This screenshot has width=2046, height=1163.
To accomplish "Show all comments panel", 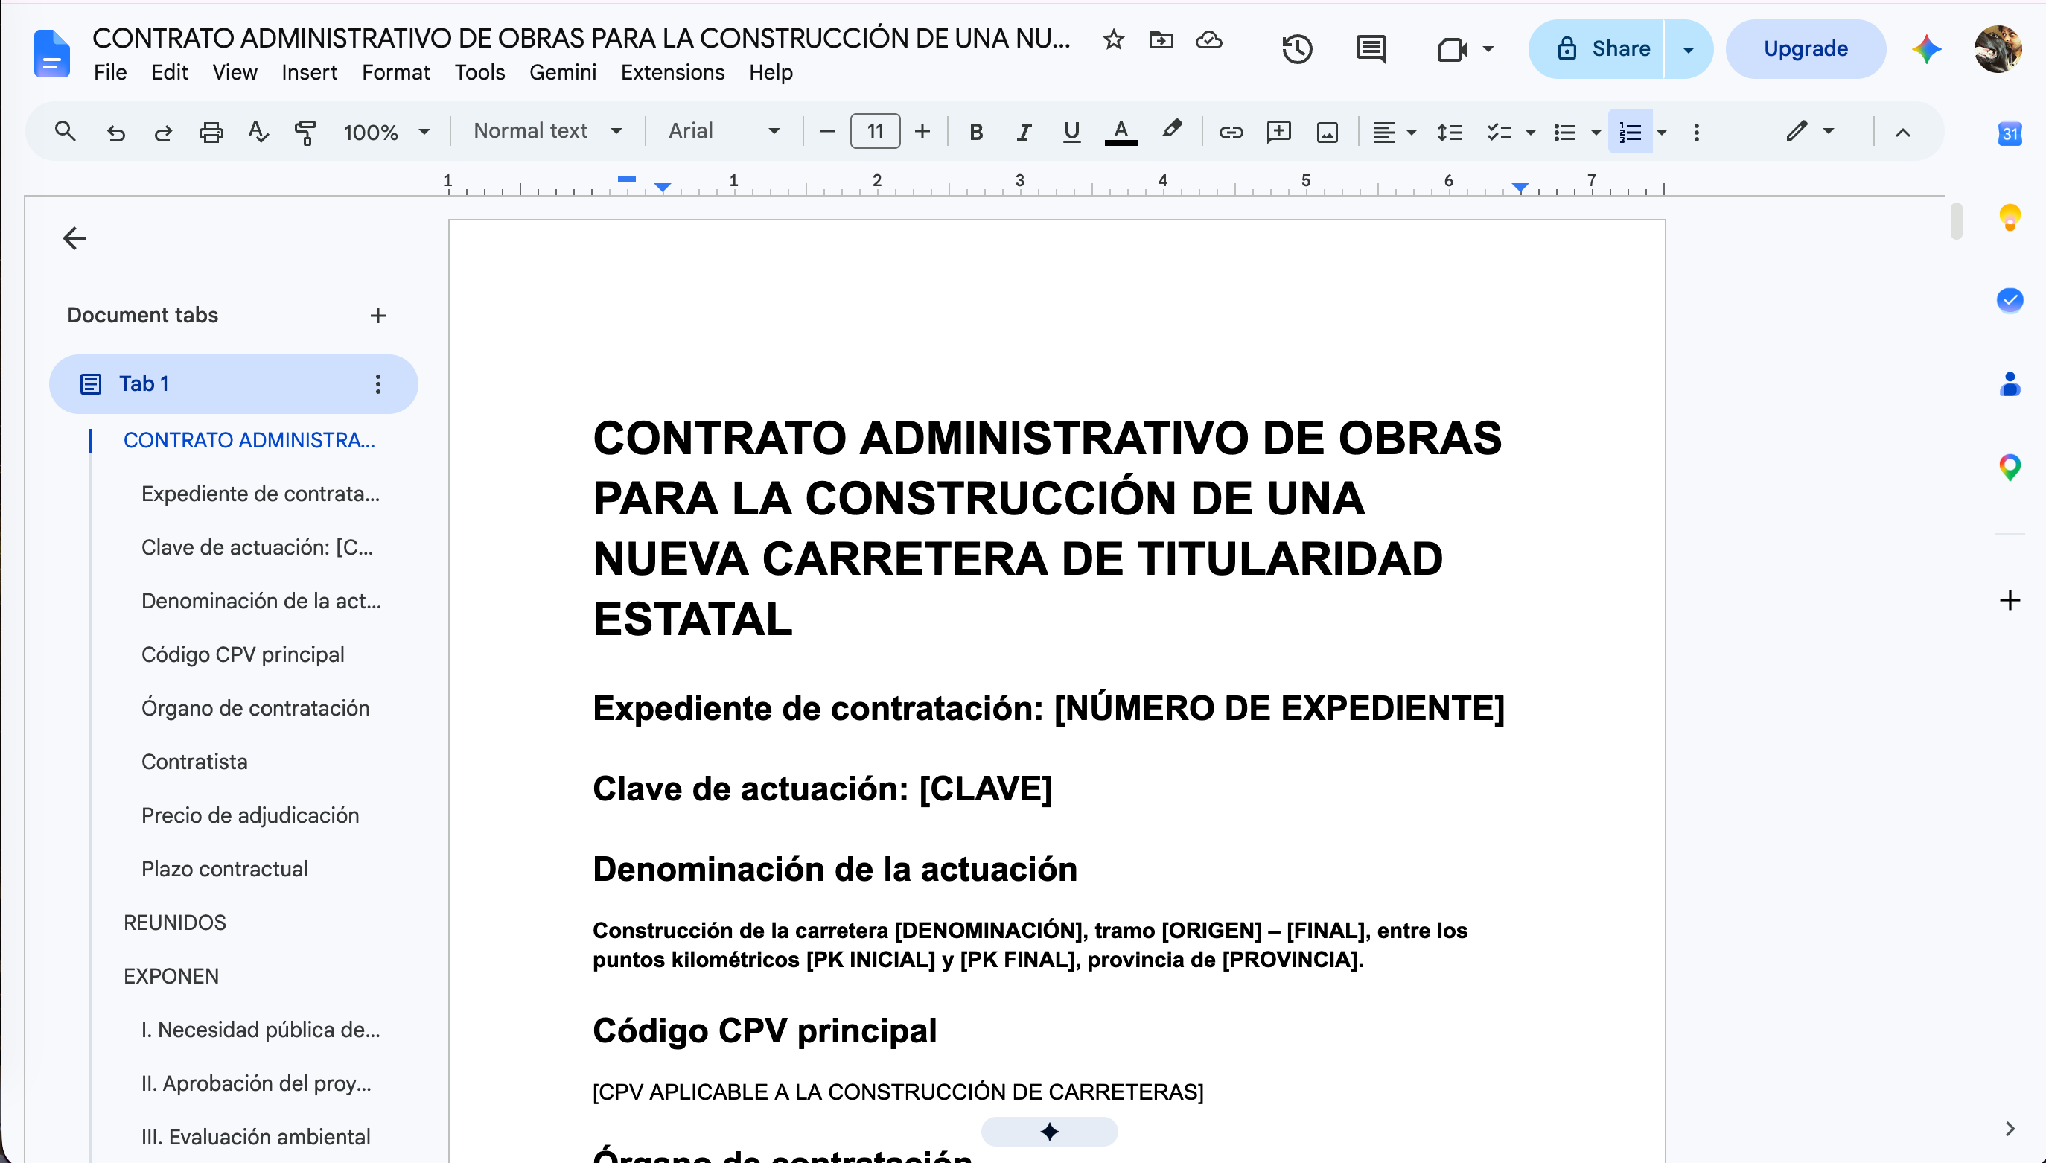I will point(1371,49).
